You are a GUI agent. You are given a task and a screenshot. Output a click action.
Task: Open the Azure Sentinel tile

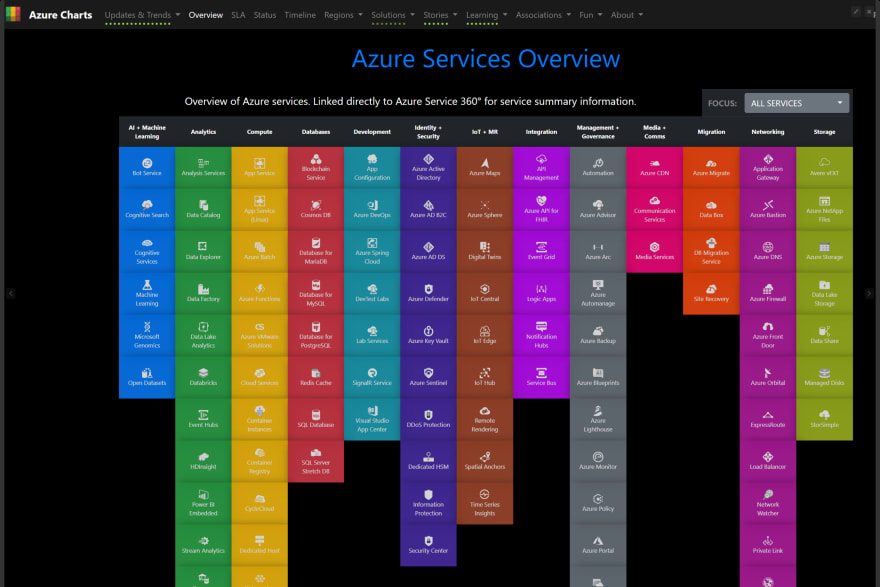click(428, 377)
